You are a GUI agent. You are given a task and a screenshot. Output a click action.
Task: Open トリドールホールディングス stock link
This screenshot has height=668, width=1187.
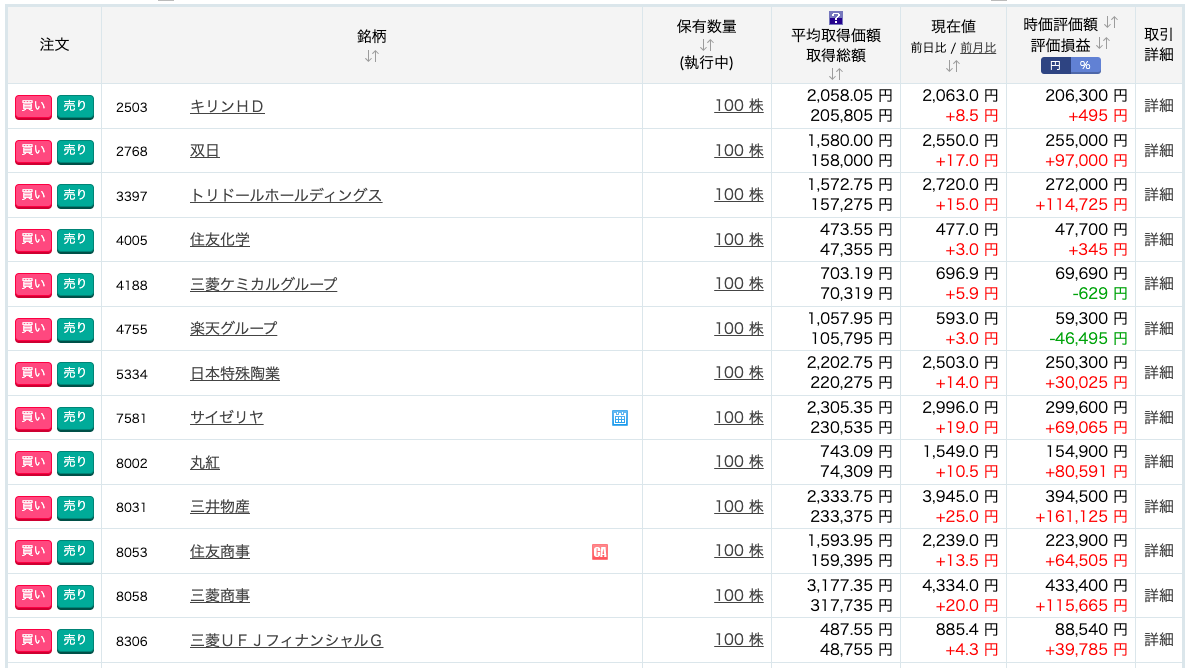pyautogui.click(x=285, y=195)
